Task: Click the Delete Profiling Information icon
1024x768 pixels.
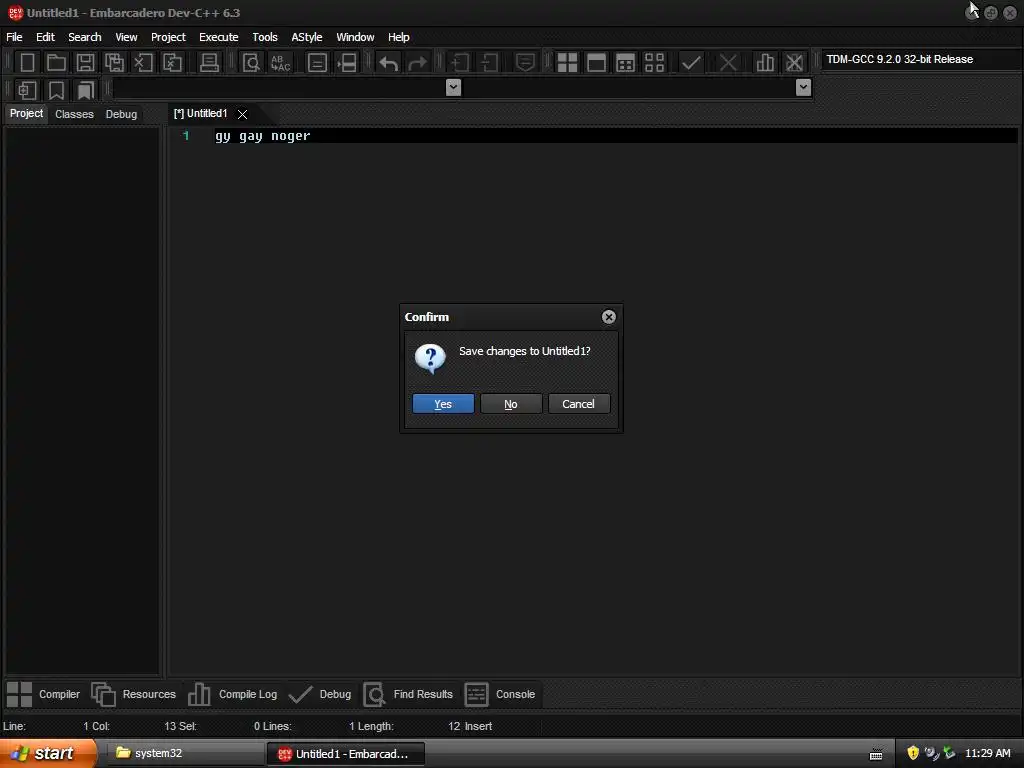Action: click(x=794, y=63)
